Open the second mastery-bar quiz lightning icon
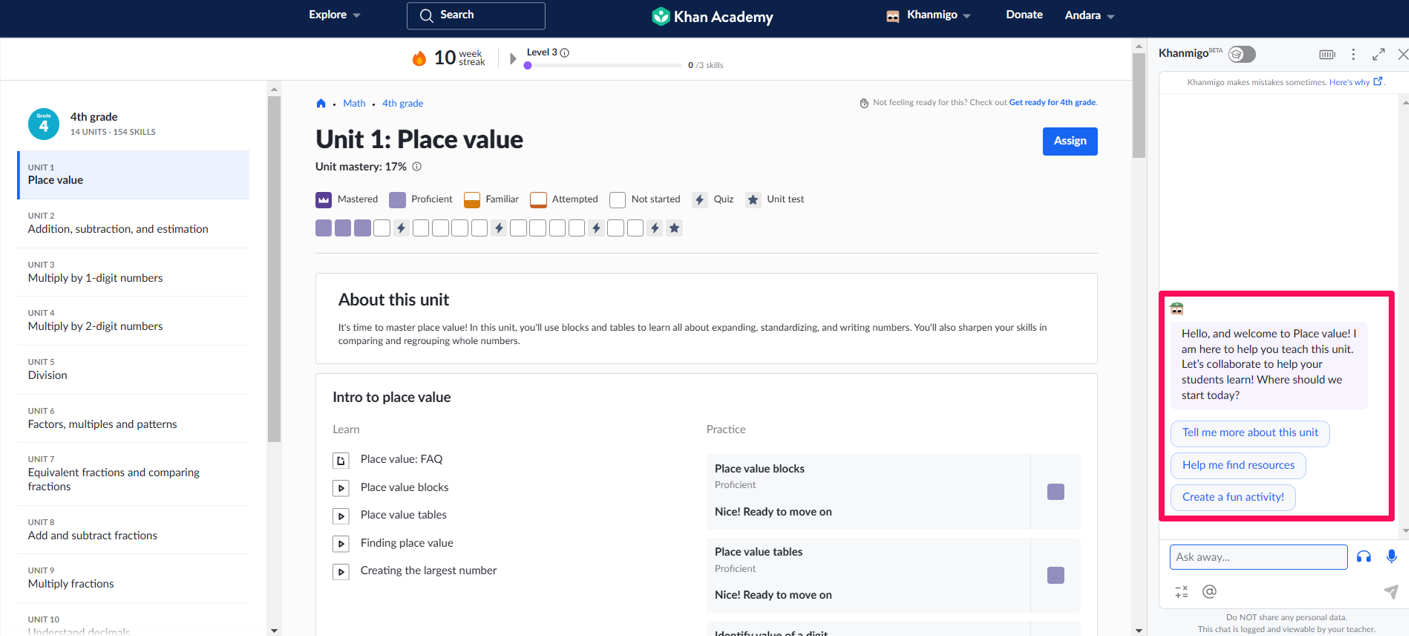1409x636 pixels. pos(498,228)
